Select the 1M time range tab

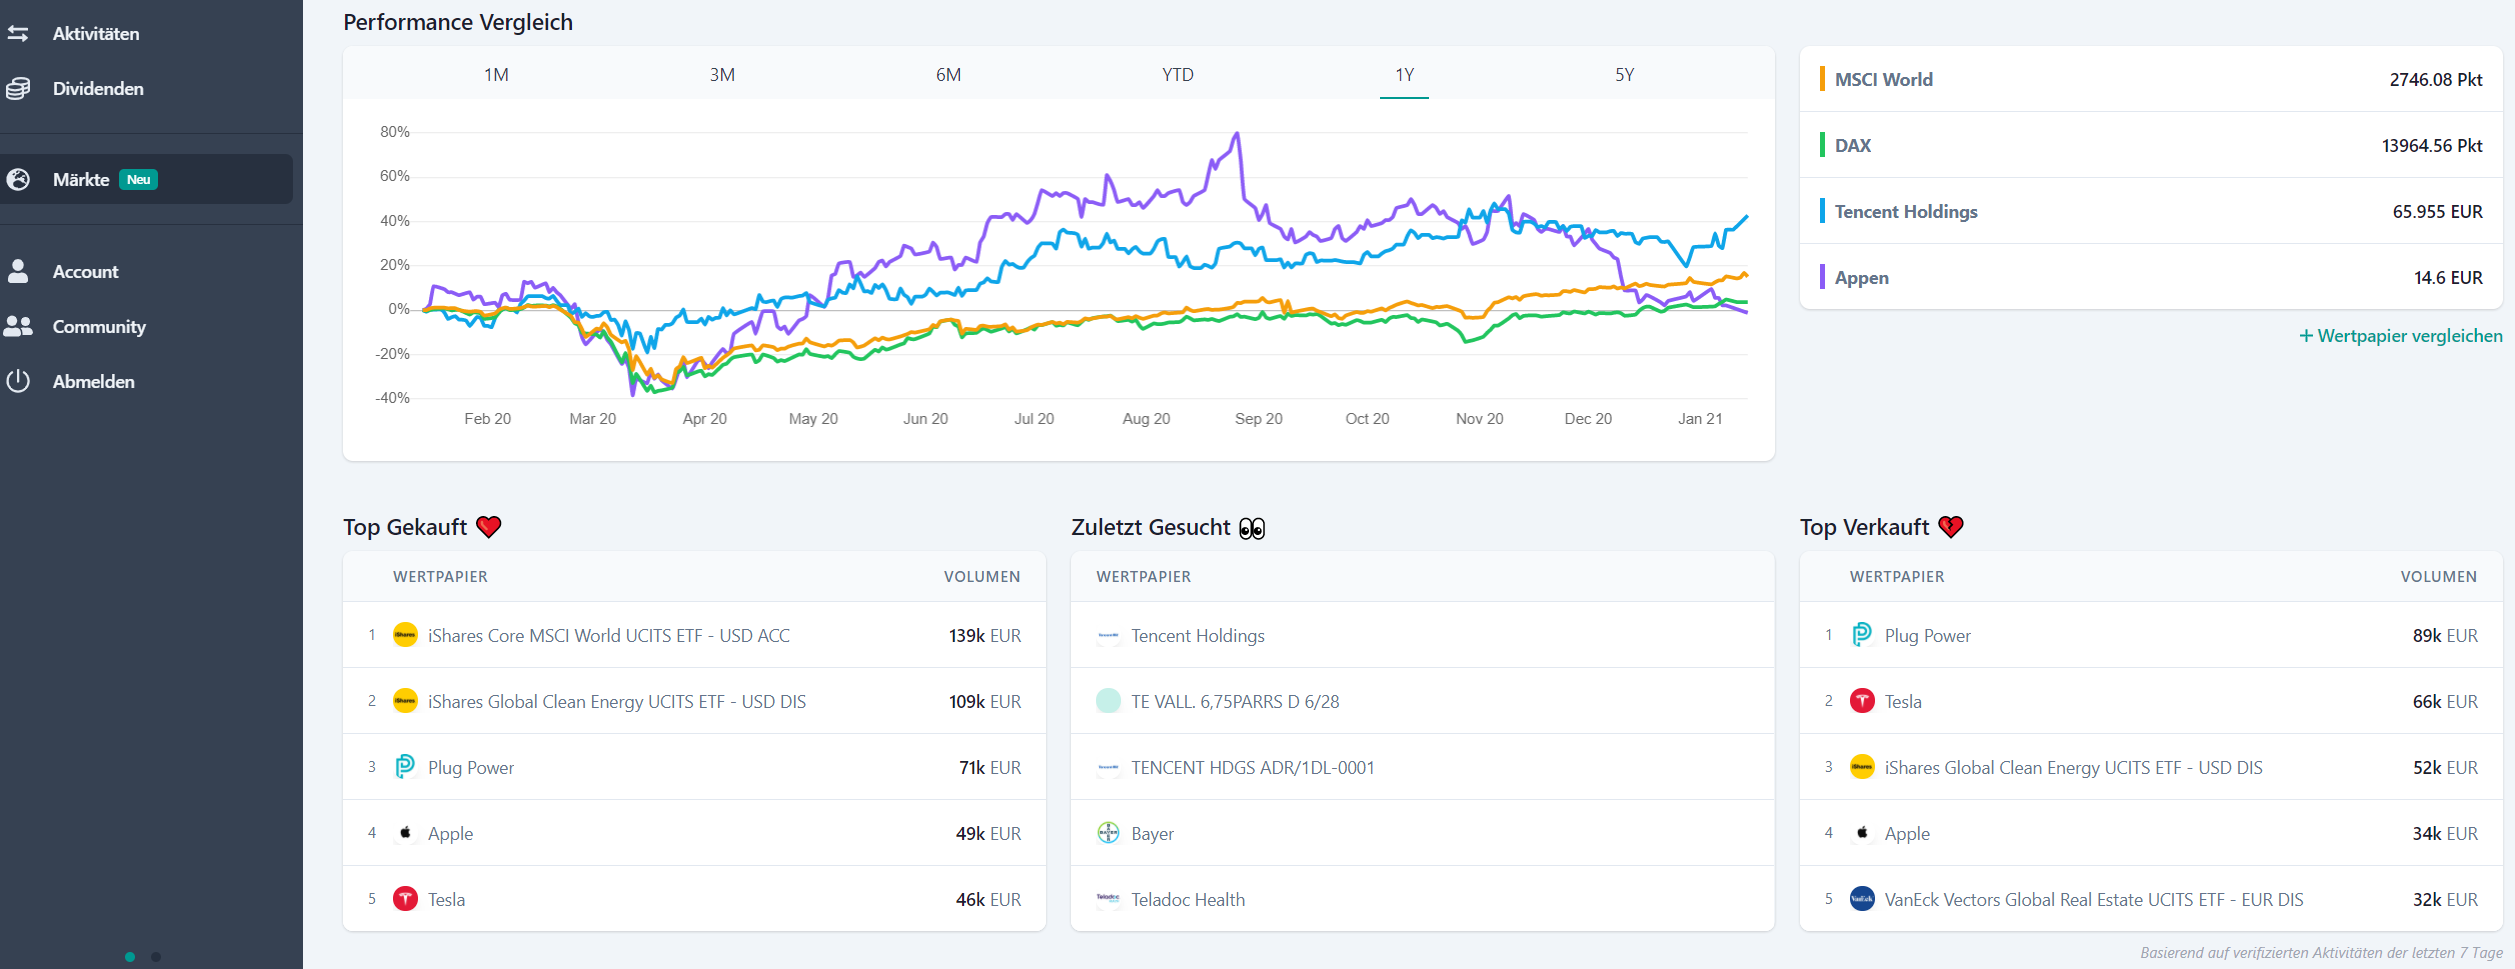point(496,75)
